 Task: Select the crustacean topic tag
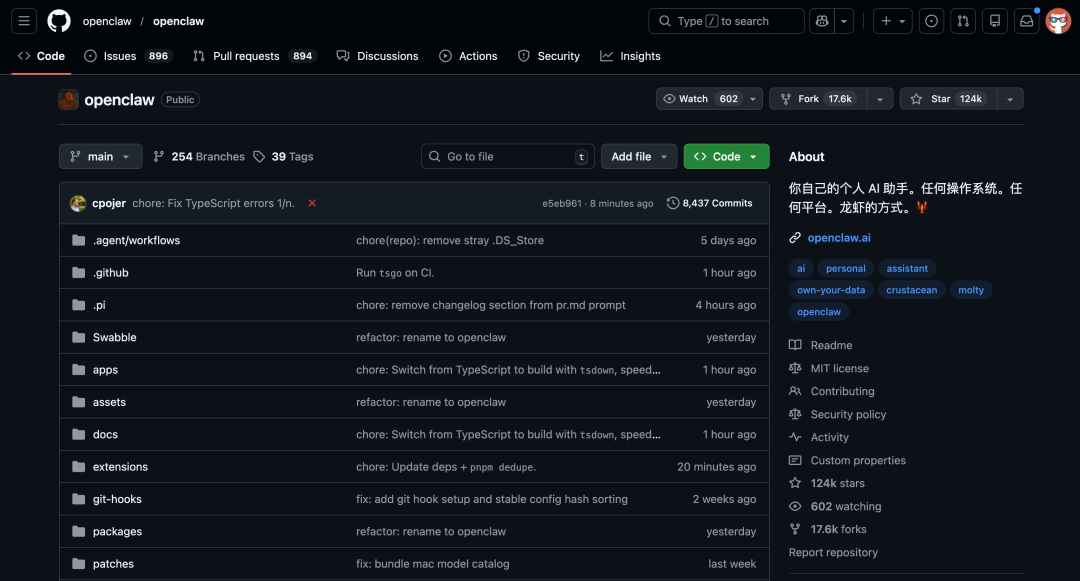[x=911, y=289]
